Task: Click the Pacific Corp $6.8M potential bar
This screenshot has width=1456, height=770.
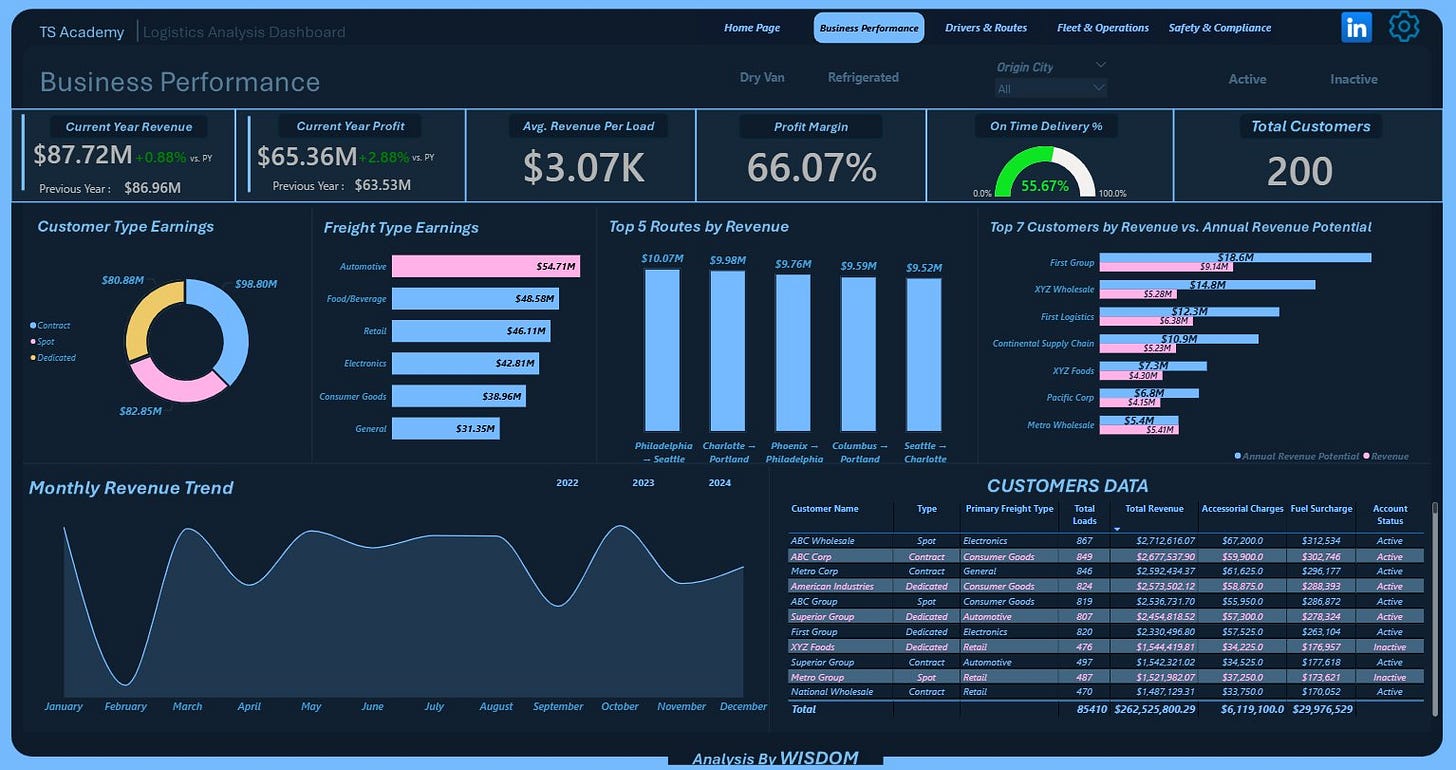Action: coord(1148,393)
